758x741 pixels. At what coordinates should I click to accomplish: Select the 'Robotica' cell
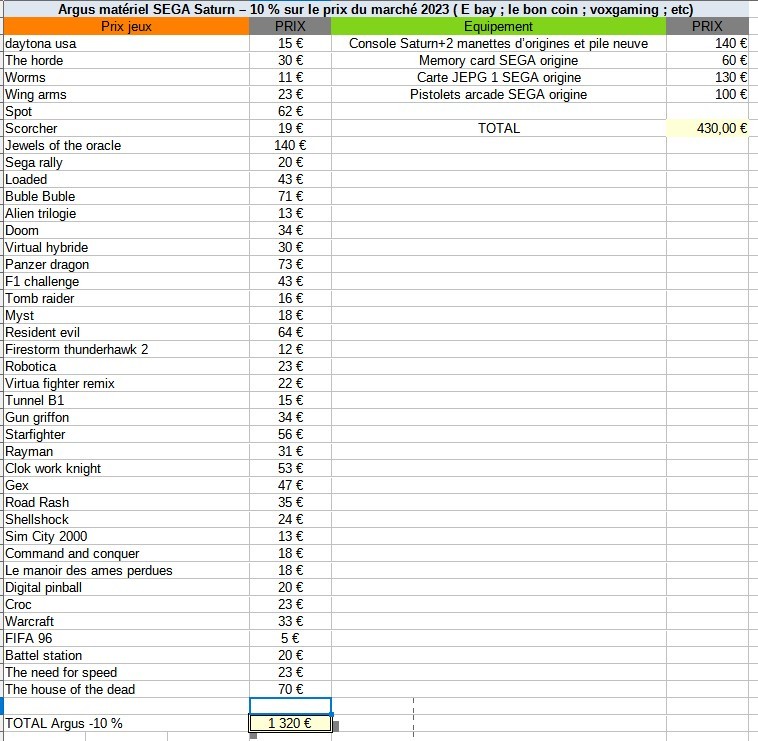point(126,366)
